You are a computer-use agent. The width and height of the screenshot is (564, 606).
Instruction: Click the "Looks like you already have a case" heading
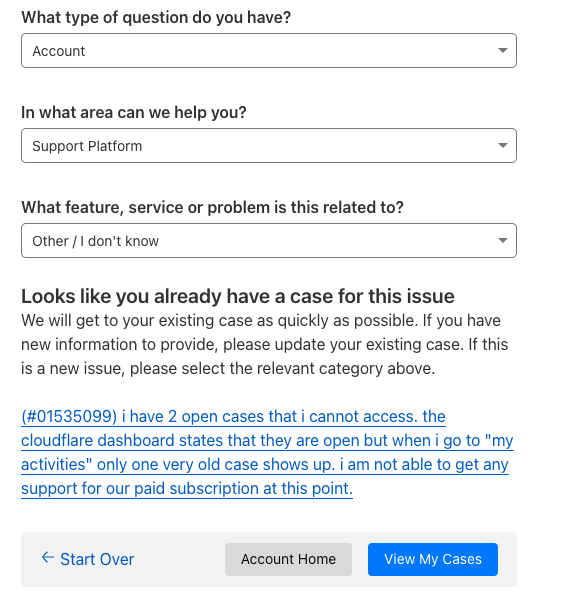[x=238, y=296]
